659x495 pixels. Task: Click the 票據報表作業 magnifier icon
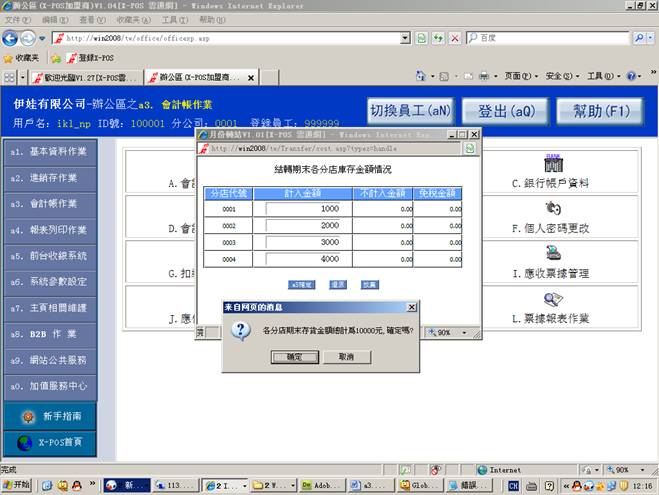(552, 298)
